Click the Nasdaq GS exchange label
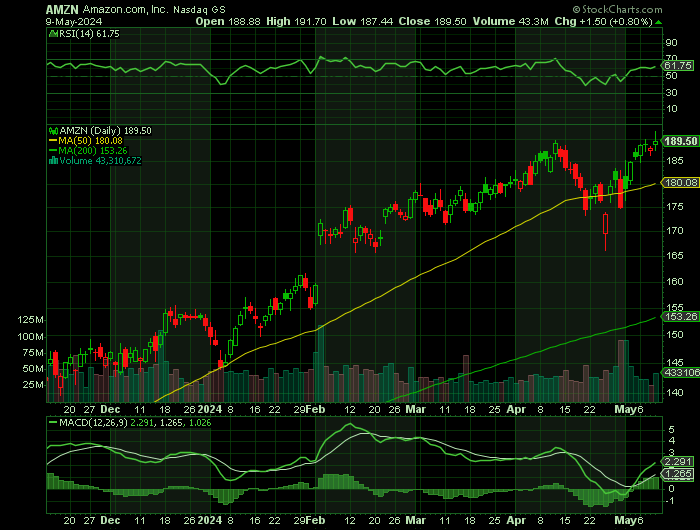Viewport: 700px width, 530px height. point(199,9)
